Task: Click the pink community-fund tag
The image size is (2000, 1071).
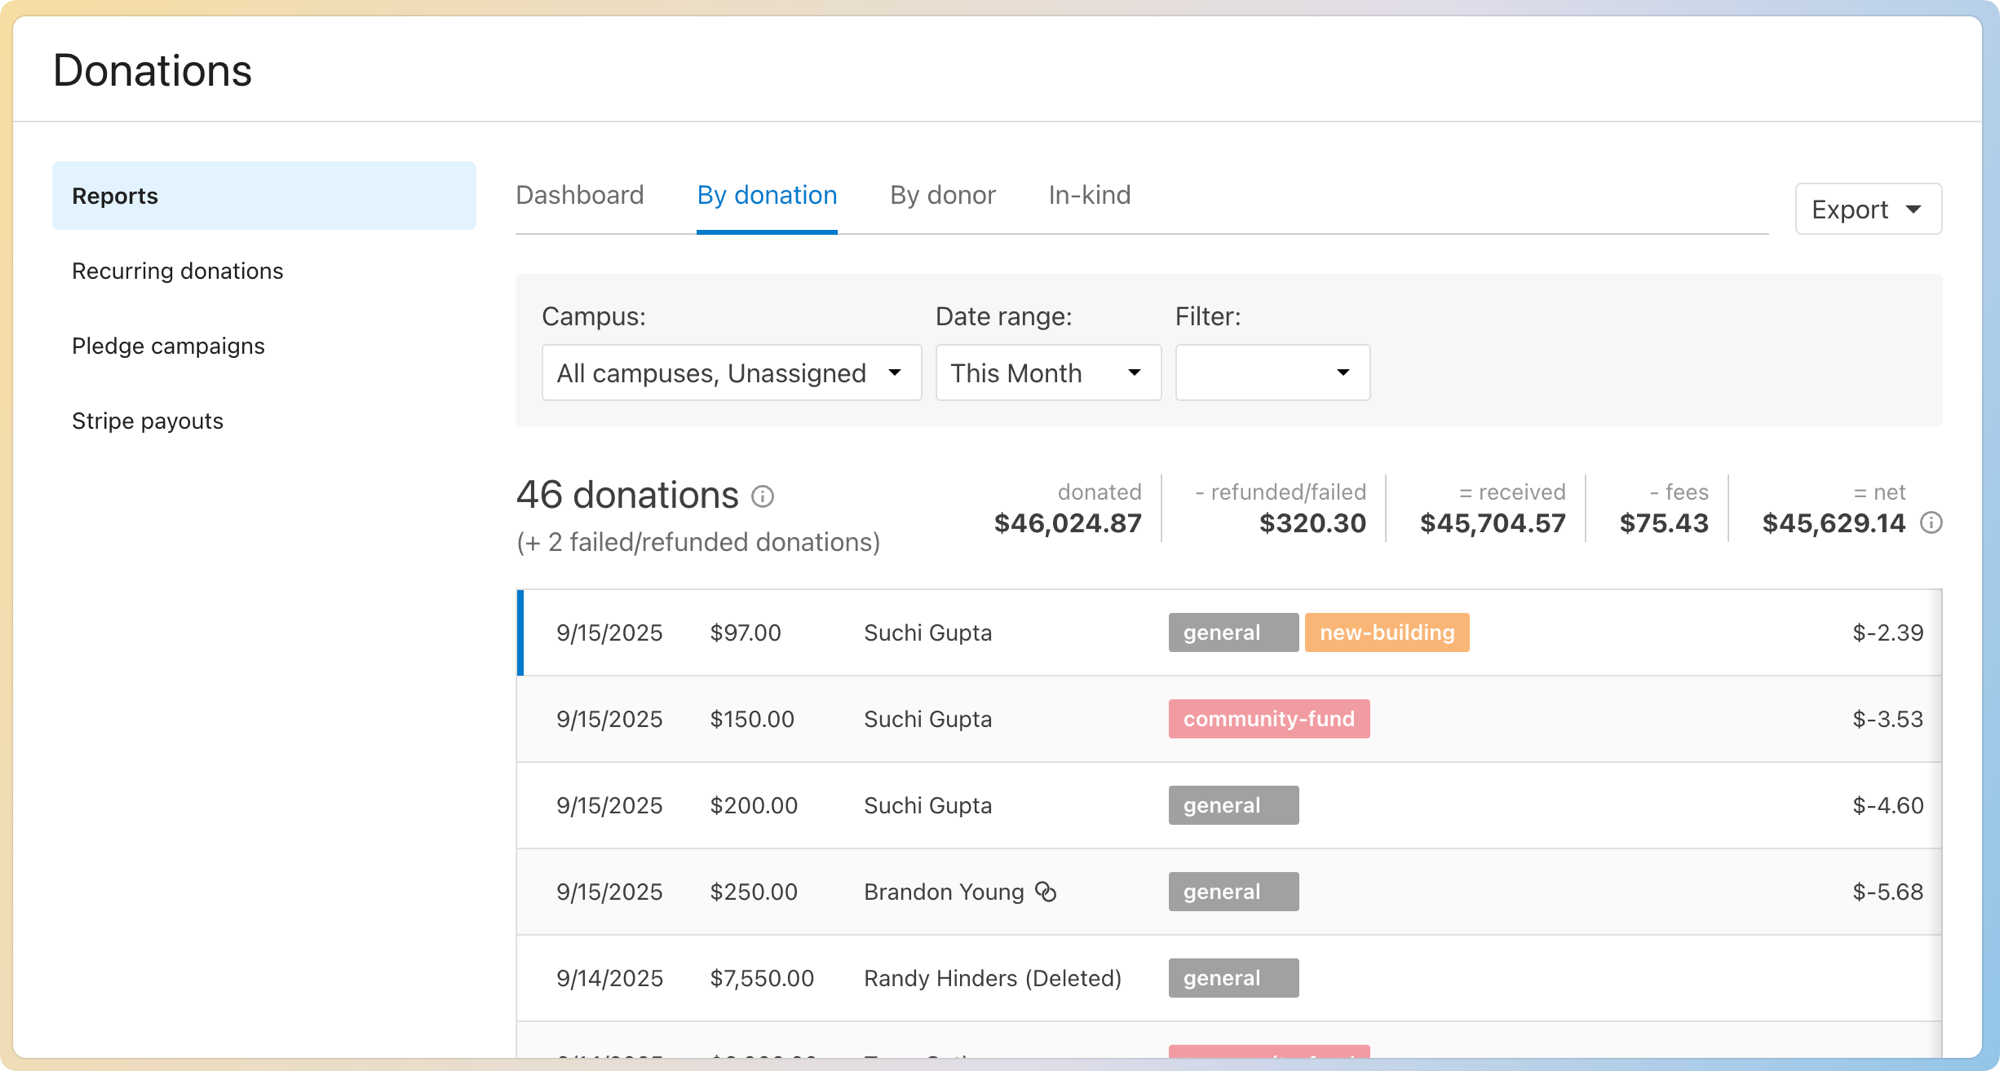Action: (1268, 719)
